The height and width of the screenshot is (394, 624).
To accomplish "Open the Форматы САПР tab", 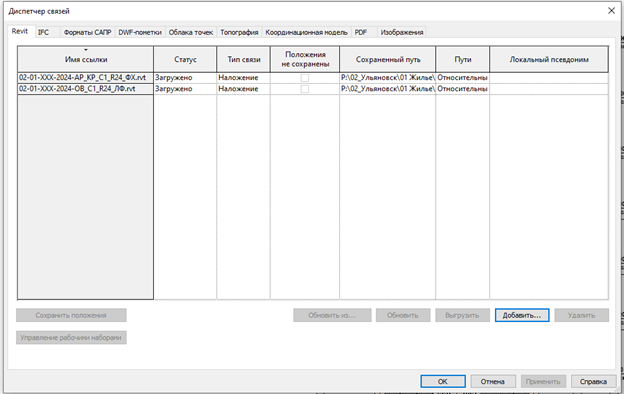I will [x=87, y=32].
